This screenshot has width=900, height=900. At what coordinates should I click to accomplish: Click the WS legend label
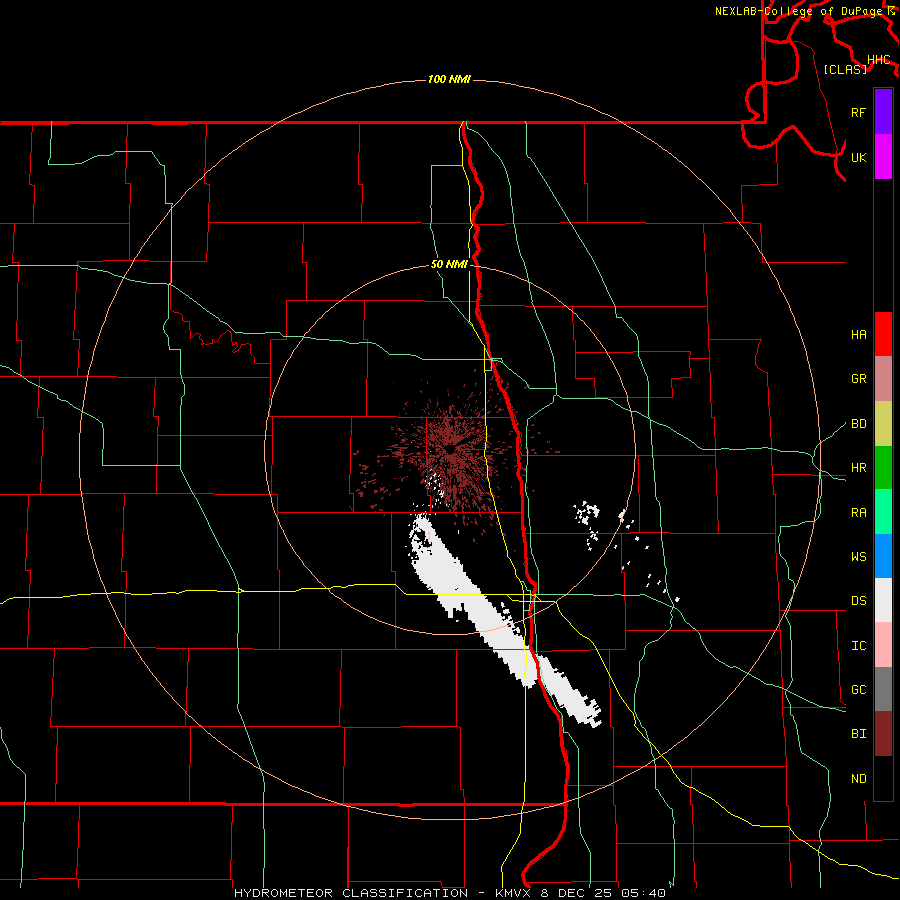(858, 557)
